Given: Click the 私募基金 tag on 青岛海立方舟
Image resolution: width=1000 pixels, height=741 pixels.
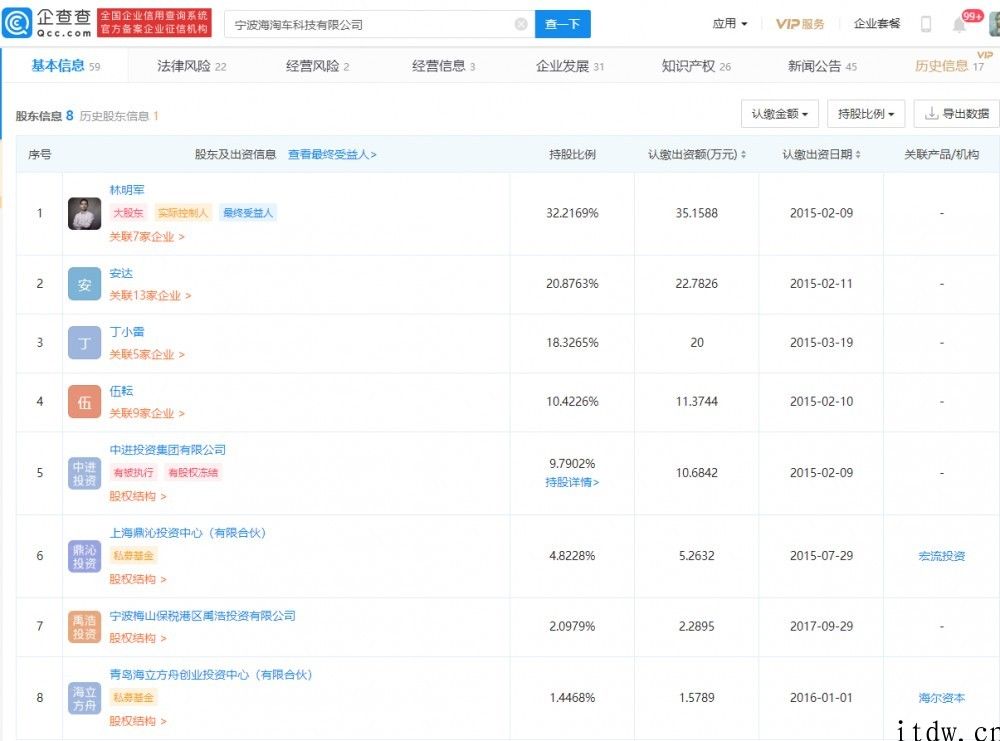Looking at the screenshot, I should (x=133, y=698).
